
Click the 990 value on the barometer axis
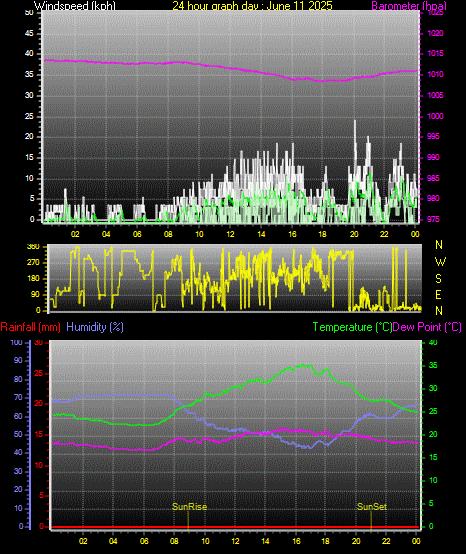433,157
